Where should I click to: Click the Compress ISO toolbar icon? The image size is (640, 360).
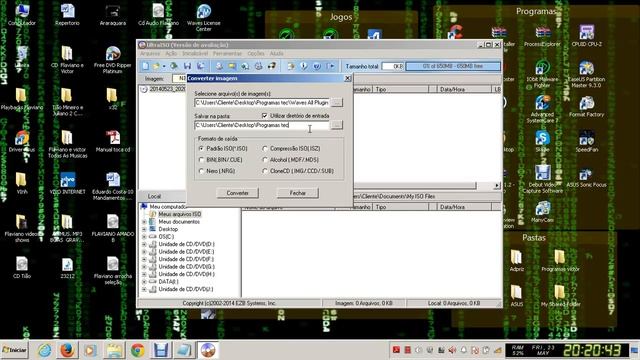232,66
